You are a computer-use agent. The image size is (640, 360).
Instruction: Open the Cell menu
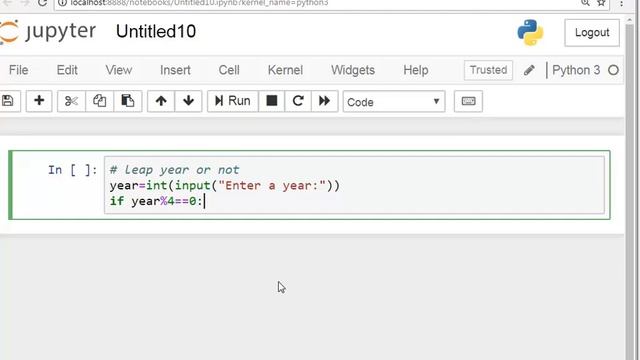[x=229, y=70]
